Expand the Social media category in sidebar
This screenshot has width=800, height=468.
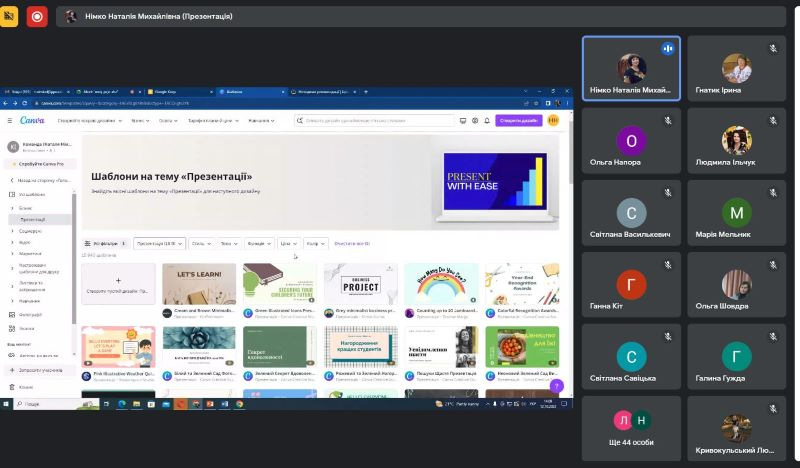(12, 231)
